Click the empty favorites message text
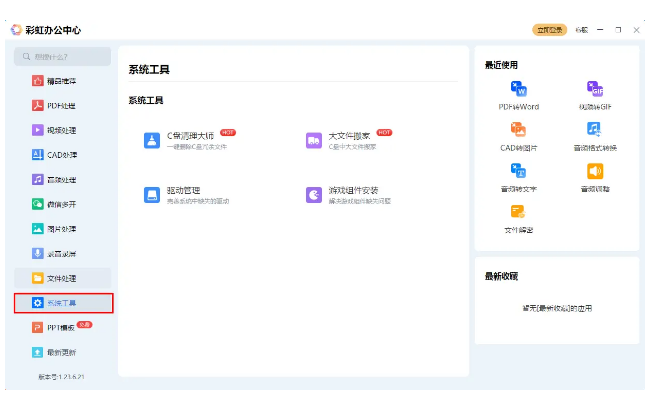This screenshot has width=649, height=394. pos(557,308)
